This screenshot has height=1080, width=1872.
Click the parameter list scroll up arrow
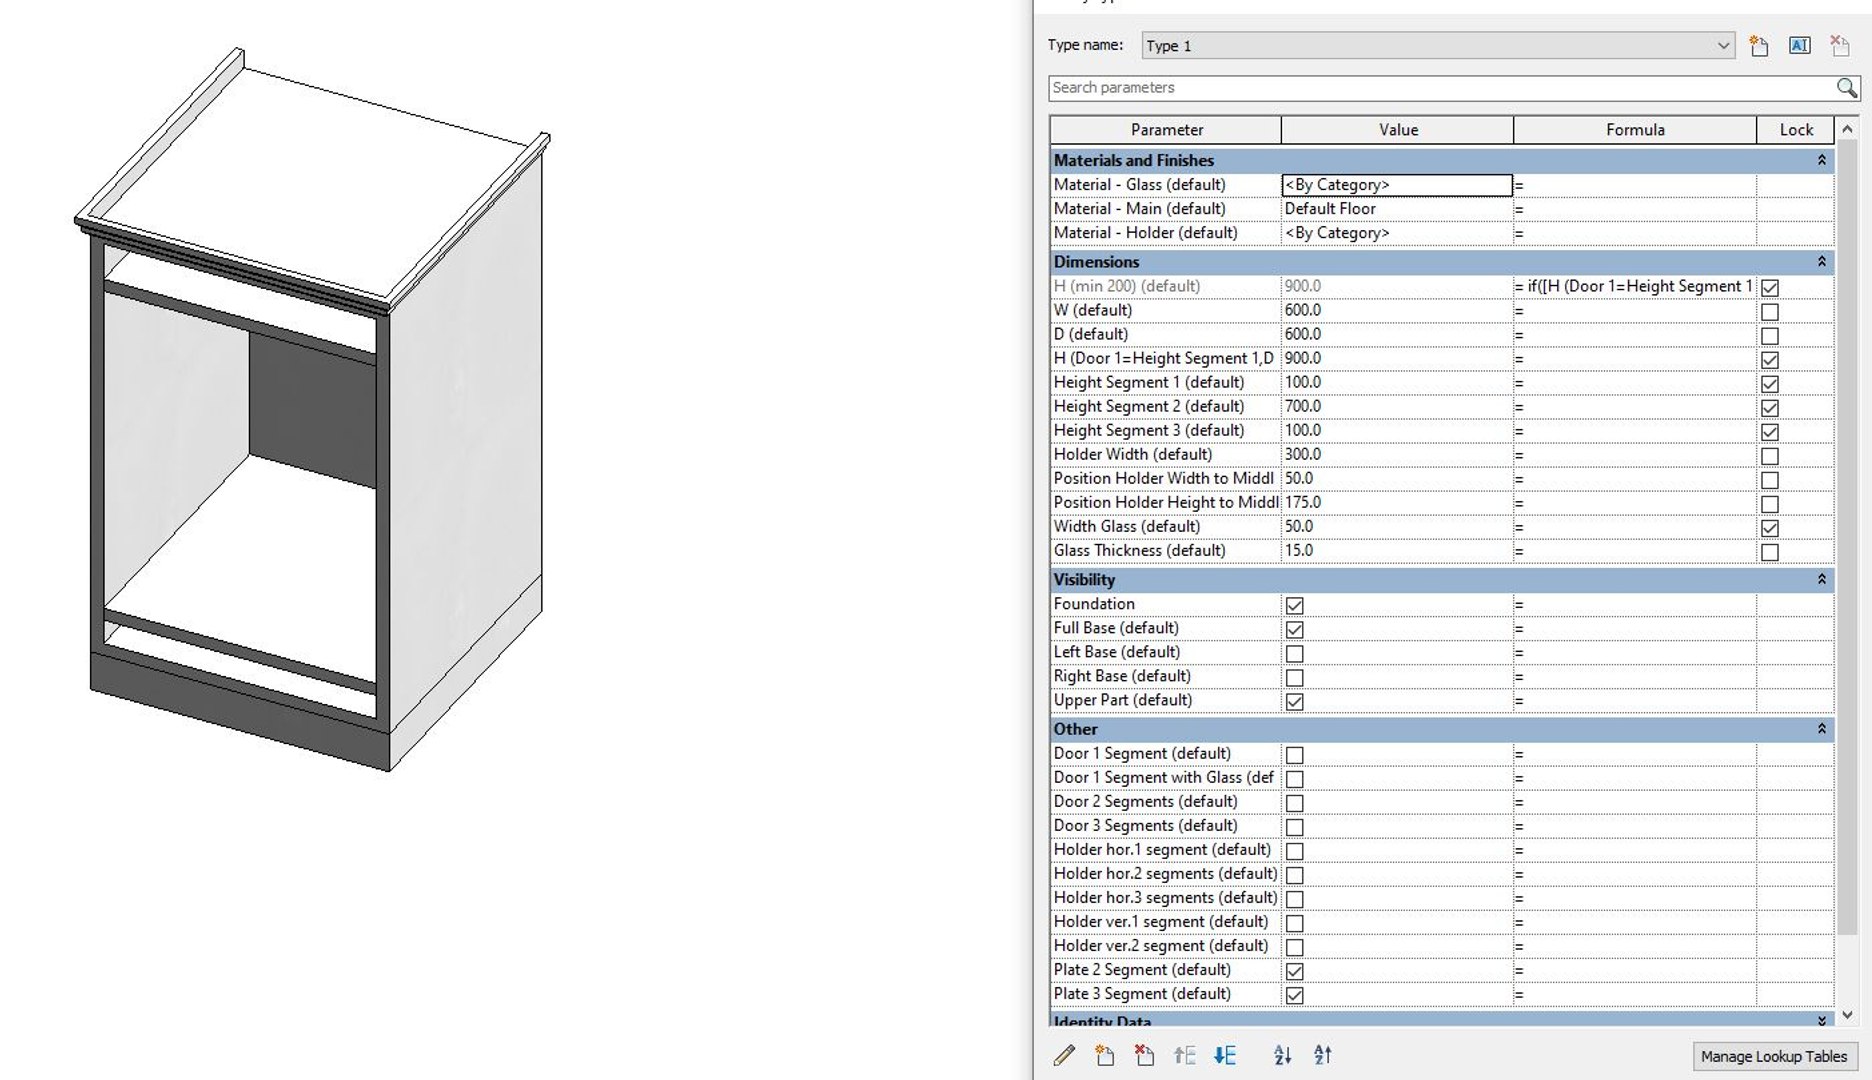(x=1847, y=129)
